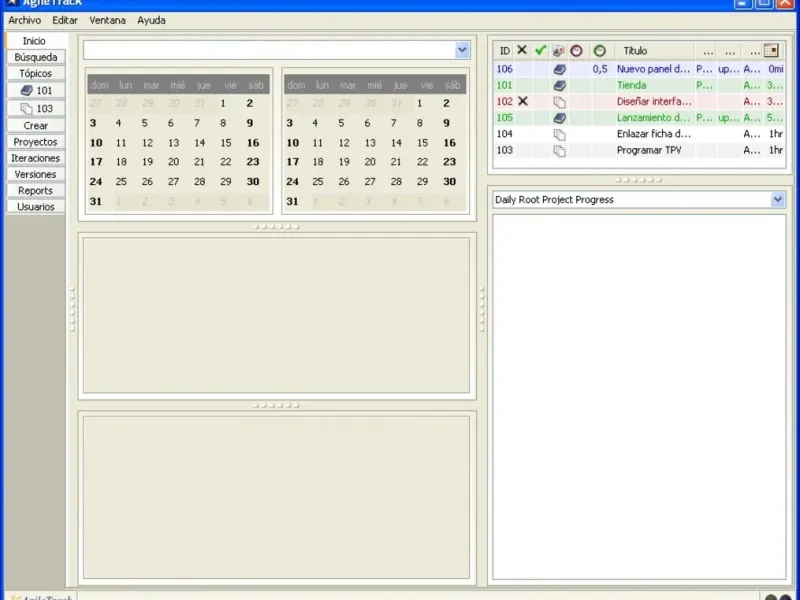Select day 13 in the right calendar
Viewport: 800px width, 600px height.
pos(370,143)
